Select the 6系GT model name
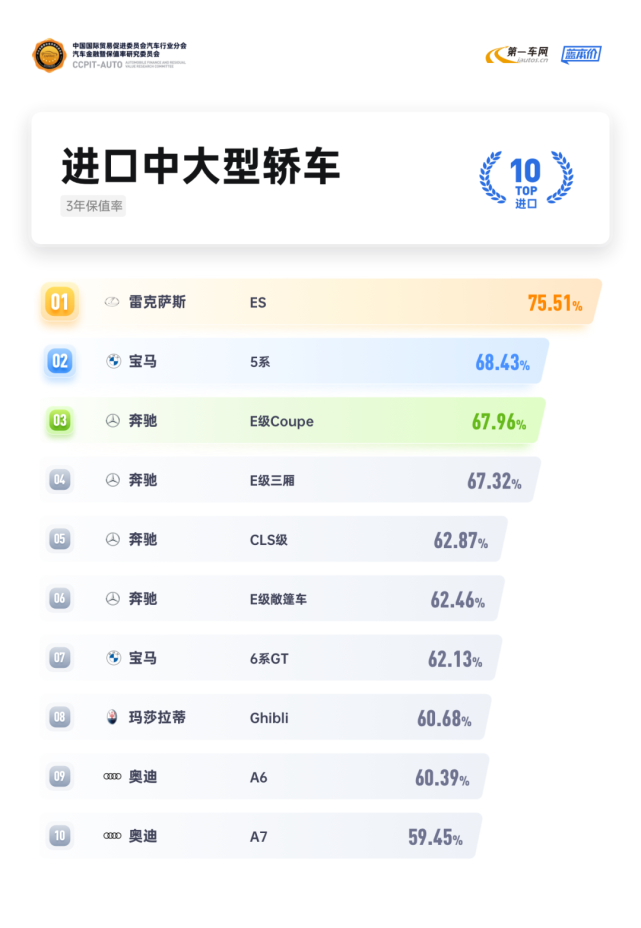Viewport: 641px width, 928px height. click(x=269, y=659)
